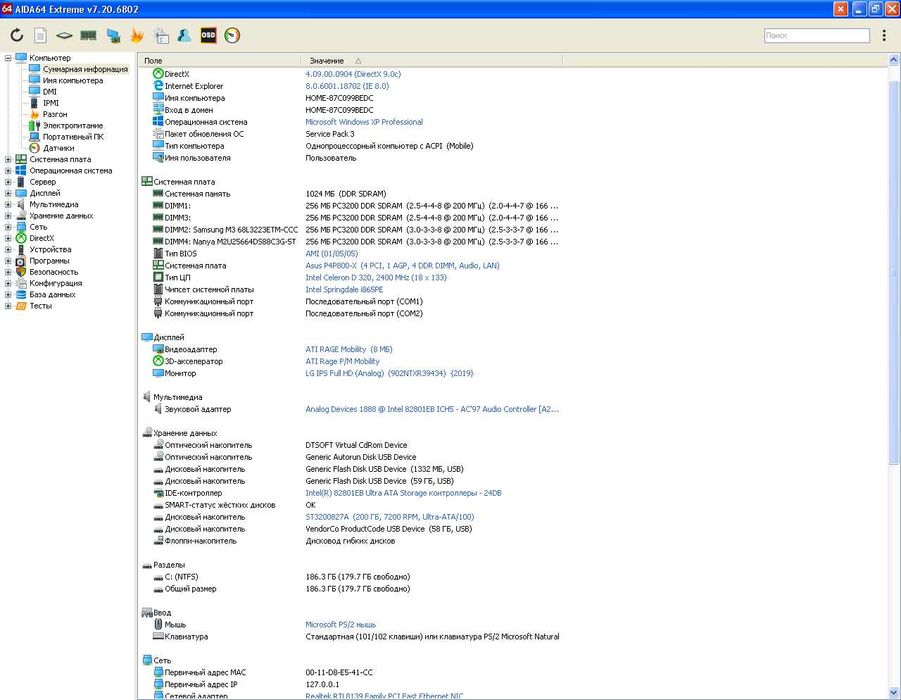Open the LG IPS Full HD monitor link
Viewport: 901px width, 700px height.
point(389,374)
